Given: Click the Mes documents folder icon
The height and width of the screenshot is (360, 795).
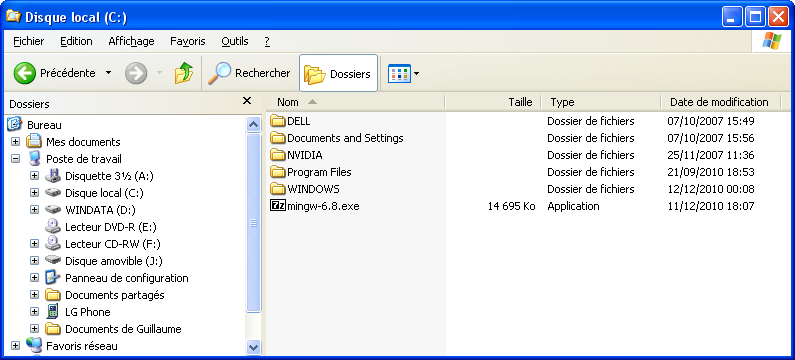Looking at the screenshot, I should tap(33, 141).
